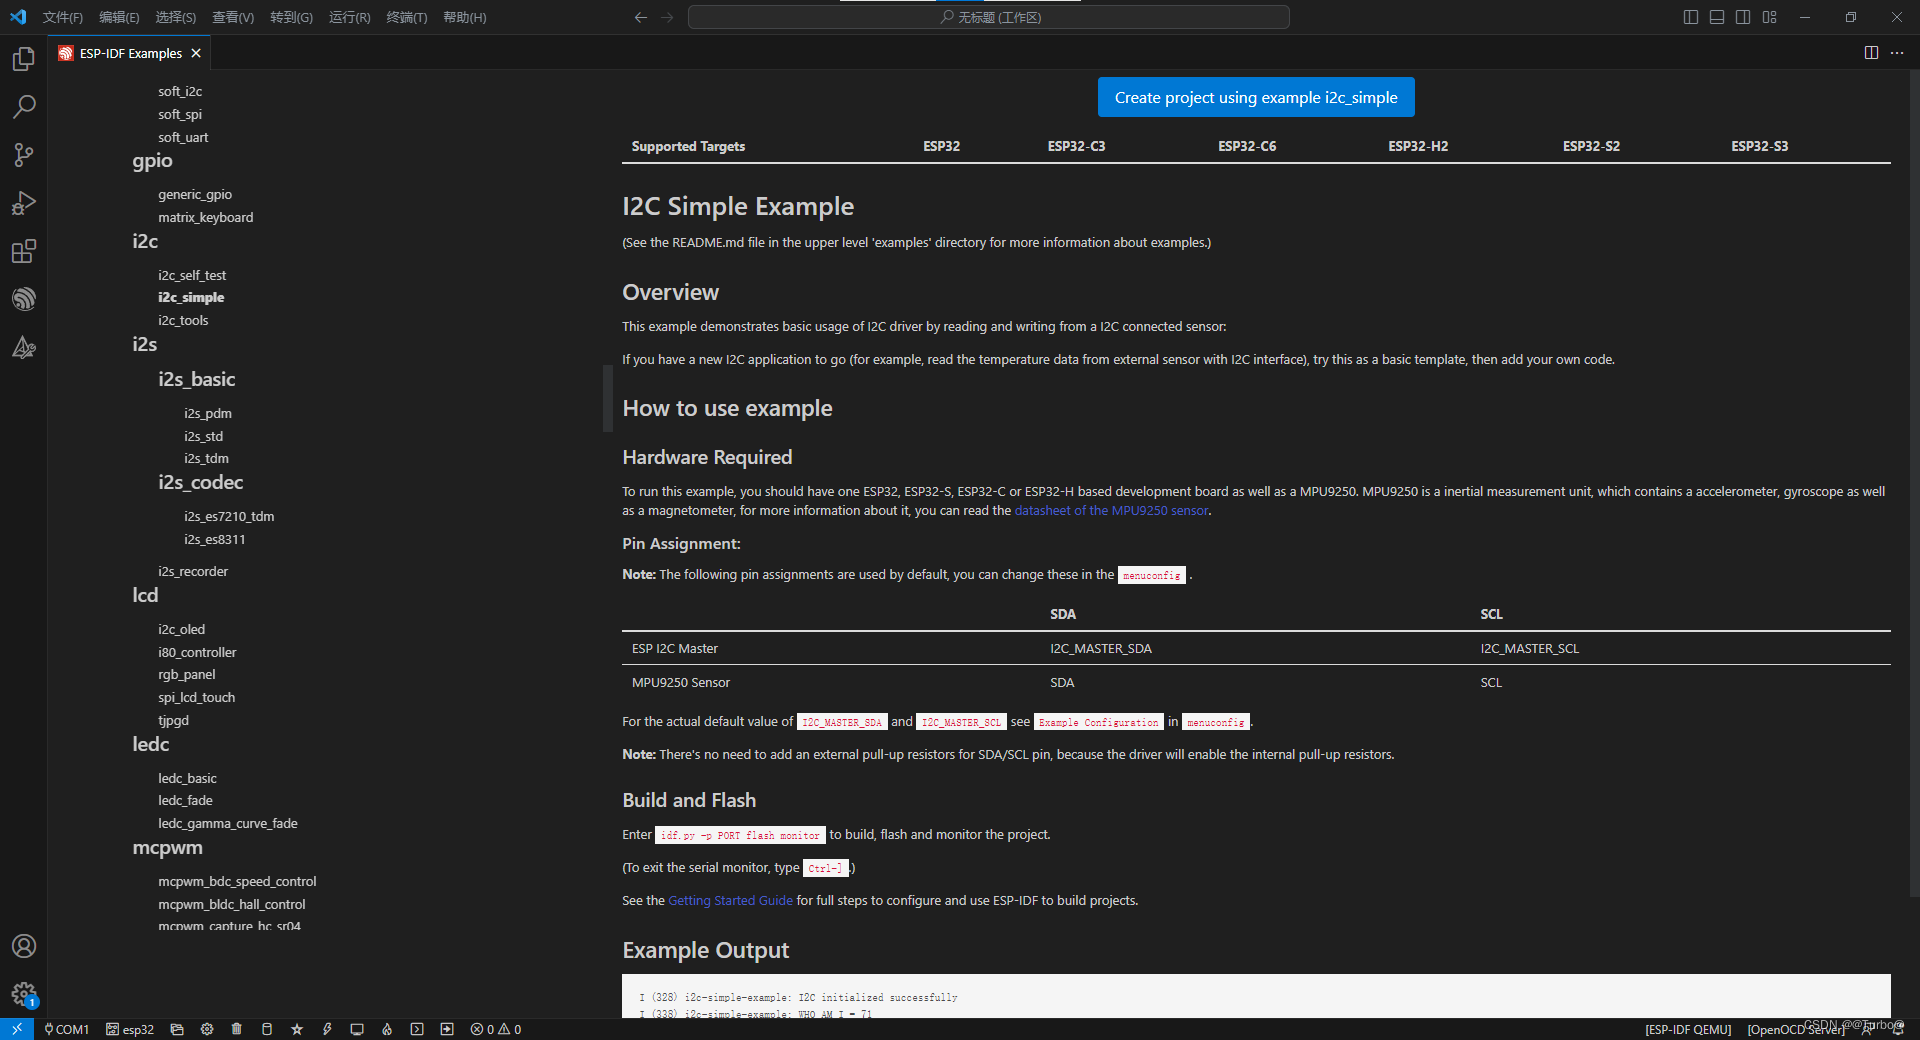
Task: Select the i2s_pdm example
Action: click(207, 414)
